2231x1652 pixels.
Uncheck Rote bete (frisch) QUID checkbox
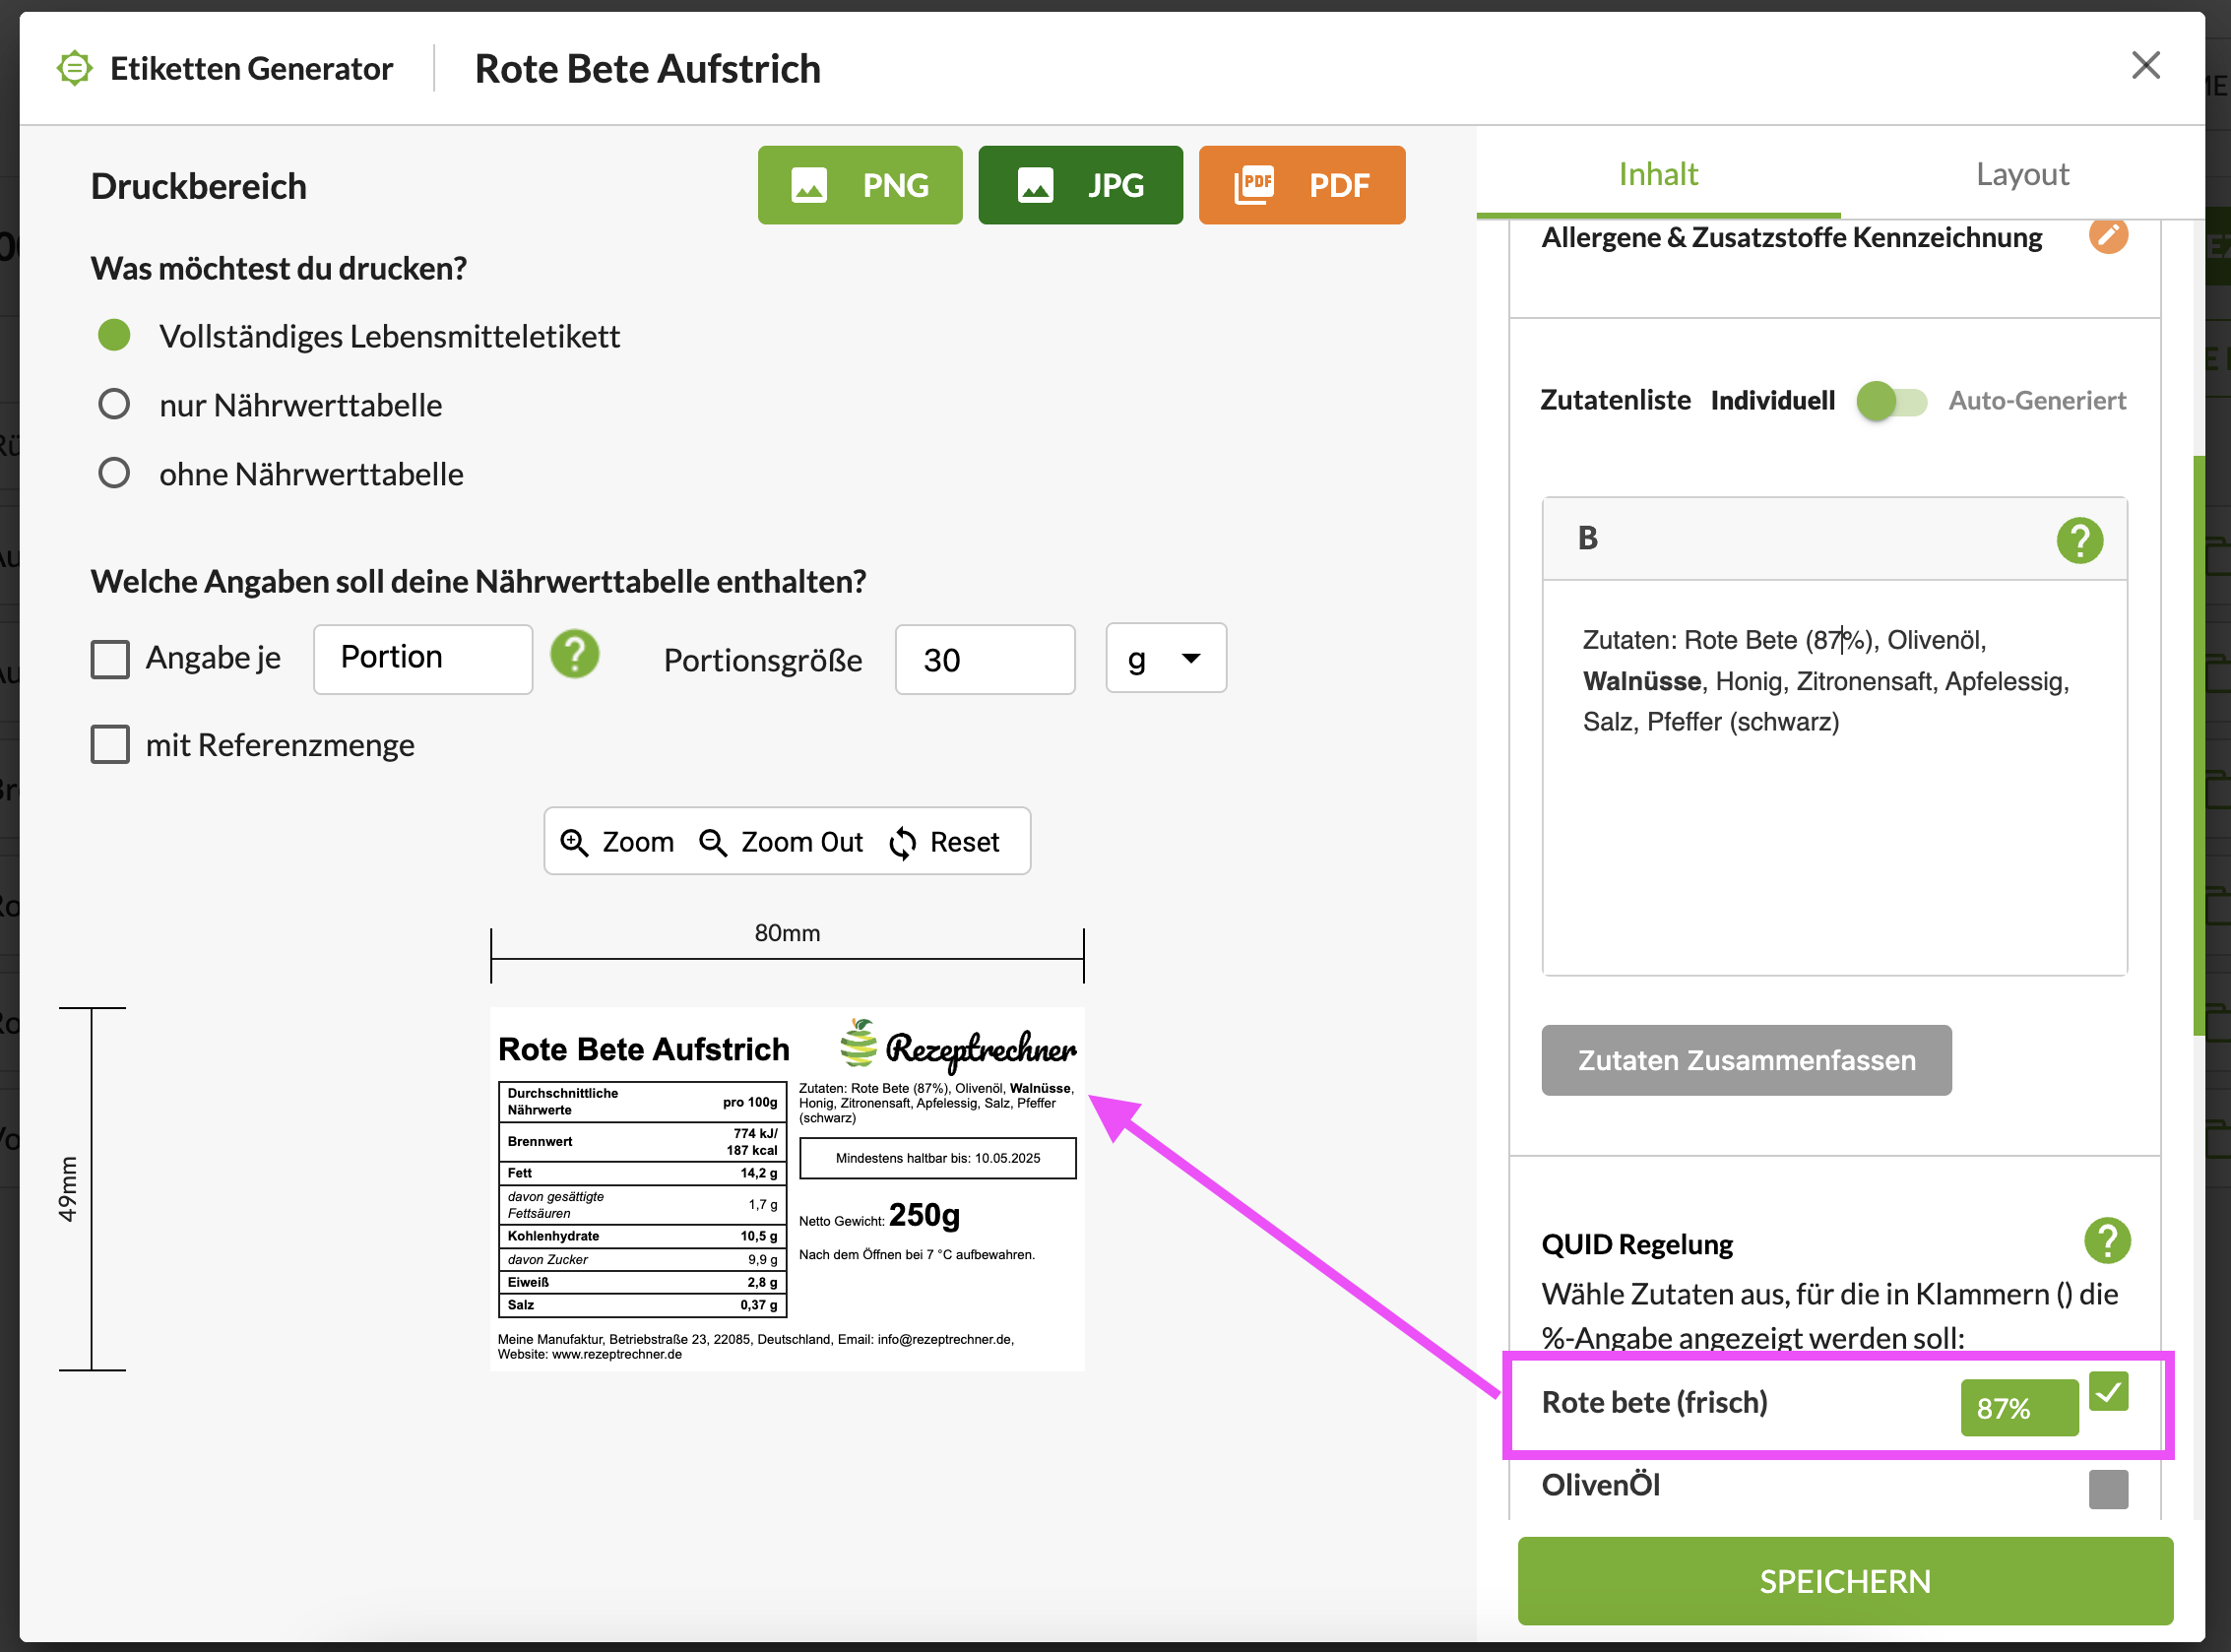tap(2108, 1392)
